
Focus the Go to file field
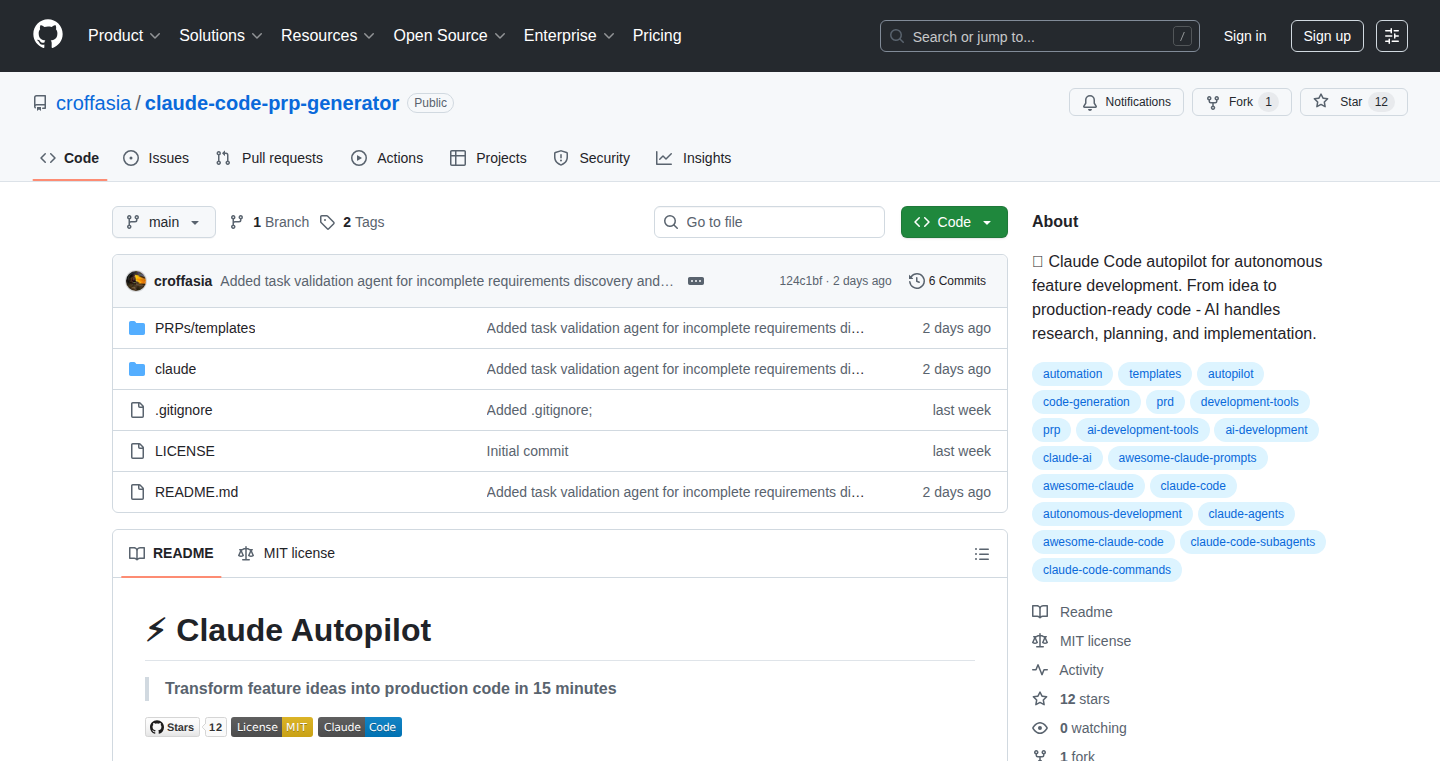pos(769,222)
